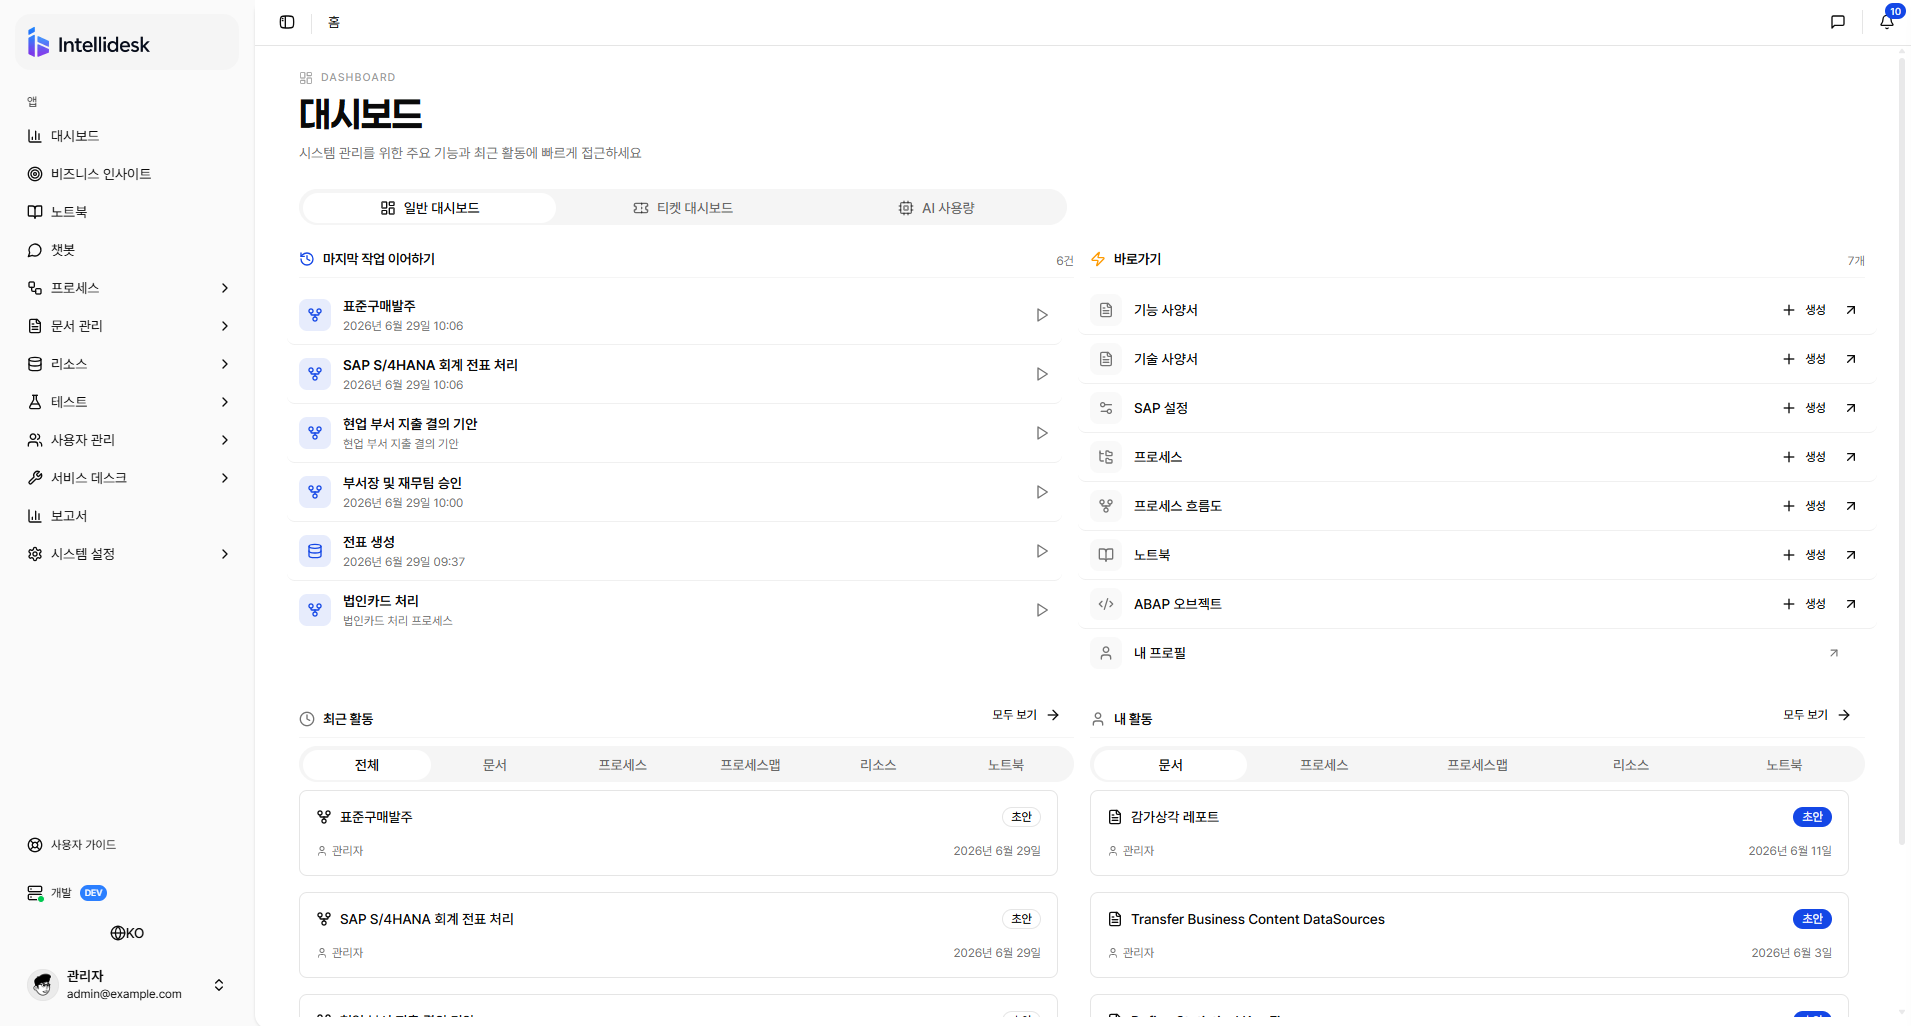This screenshot has height=1026, width=1911.
Task: Switch language with the KO globe button
Action: [x=127, y=933]
